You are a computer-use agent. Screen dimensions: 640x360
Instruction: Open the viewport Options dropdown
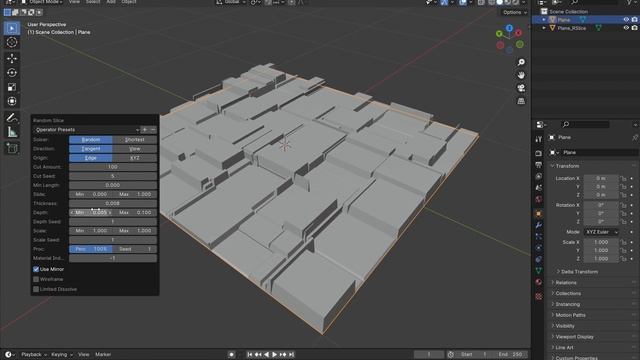click(x=515, y=12)
